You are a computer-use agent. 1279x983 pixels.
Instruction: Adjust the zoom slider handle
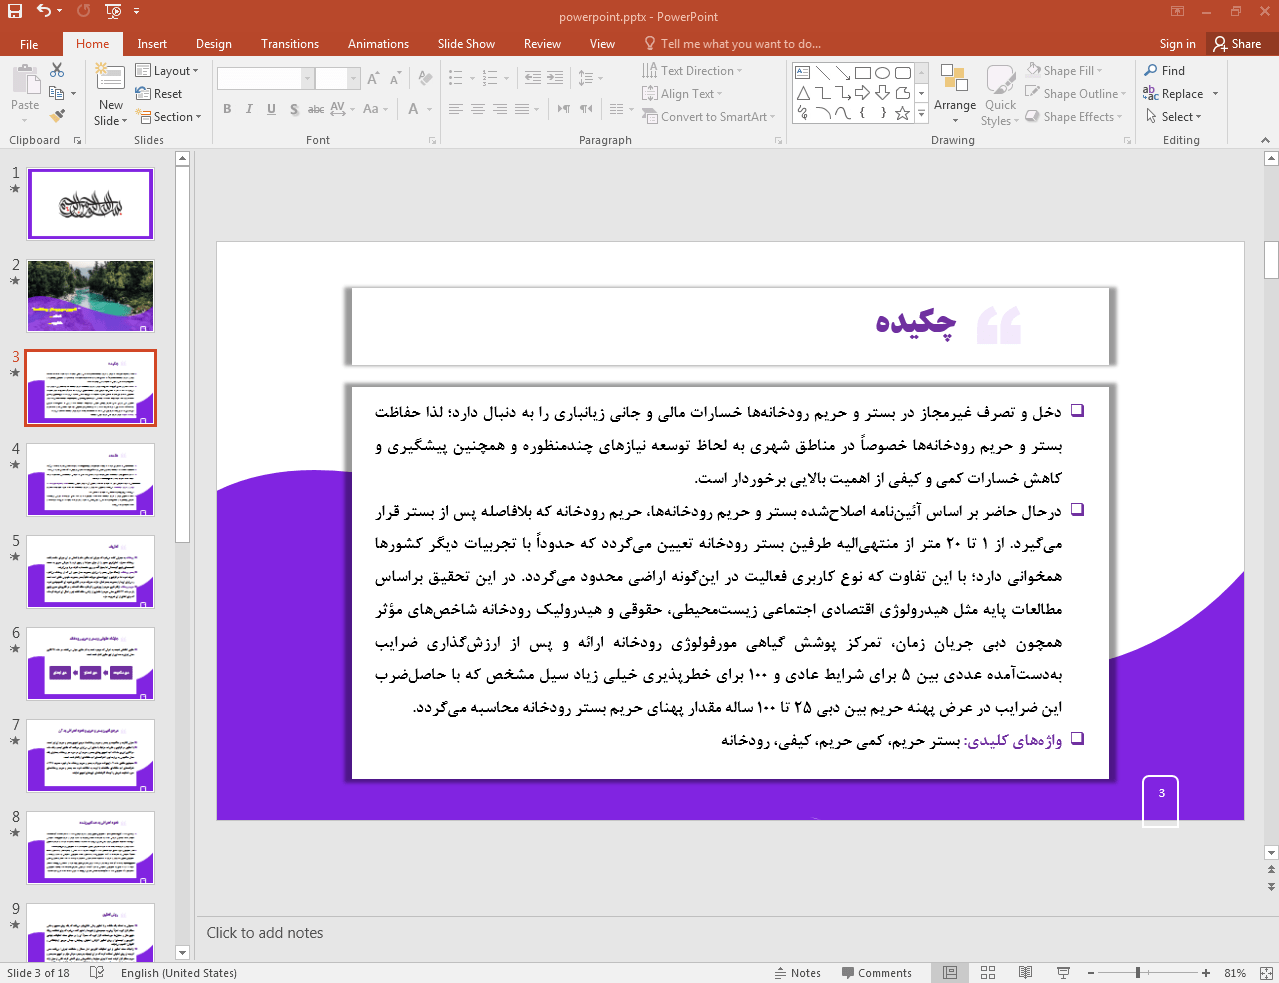coord(1138,973)
